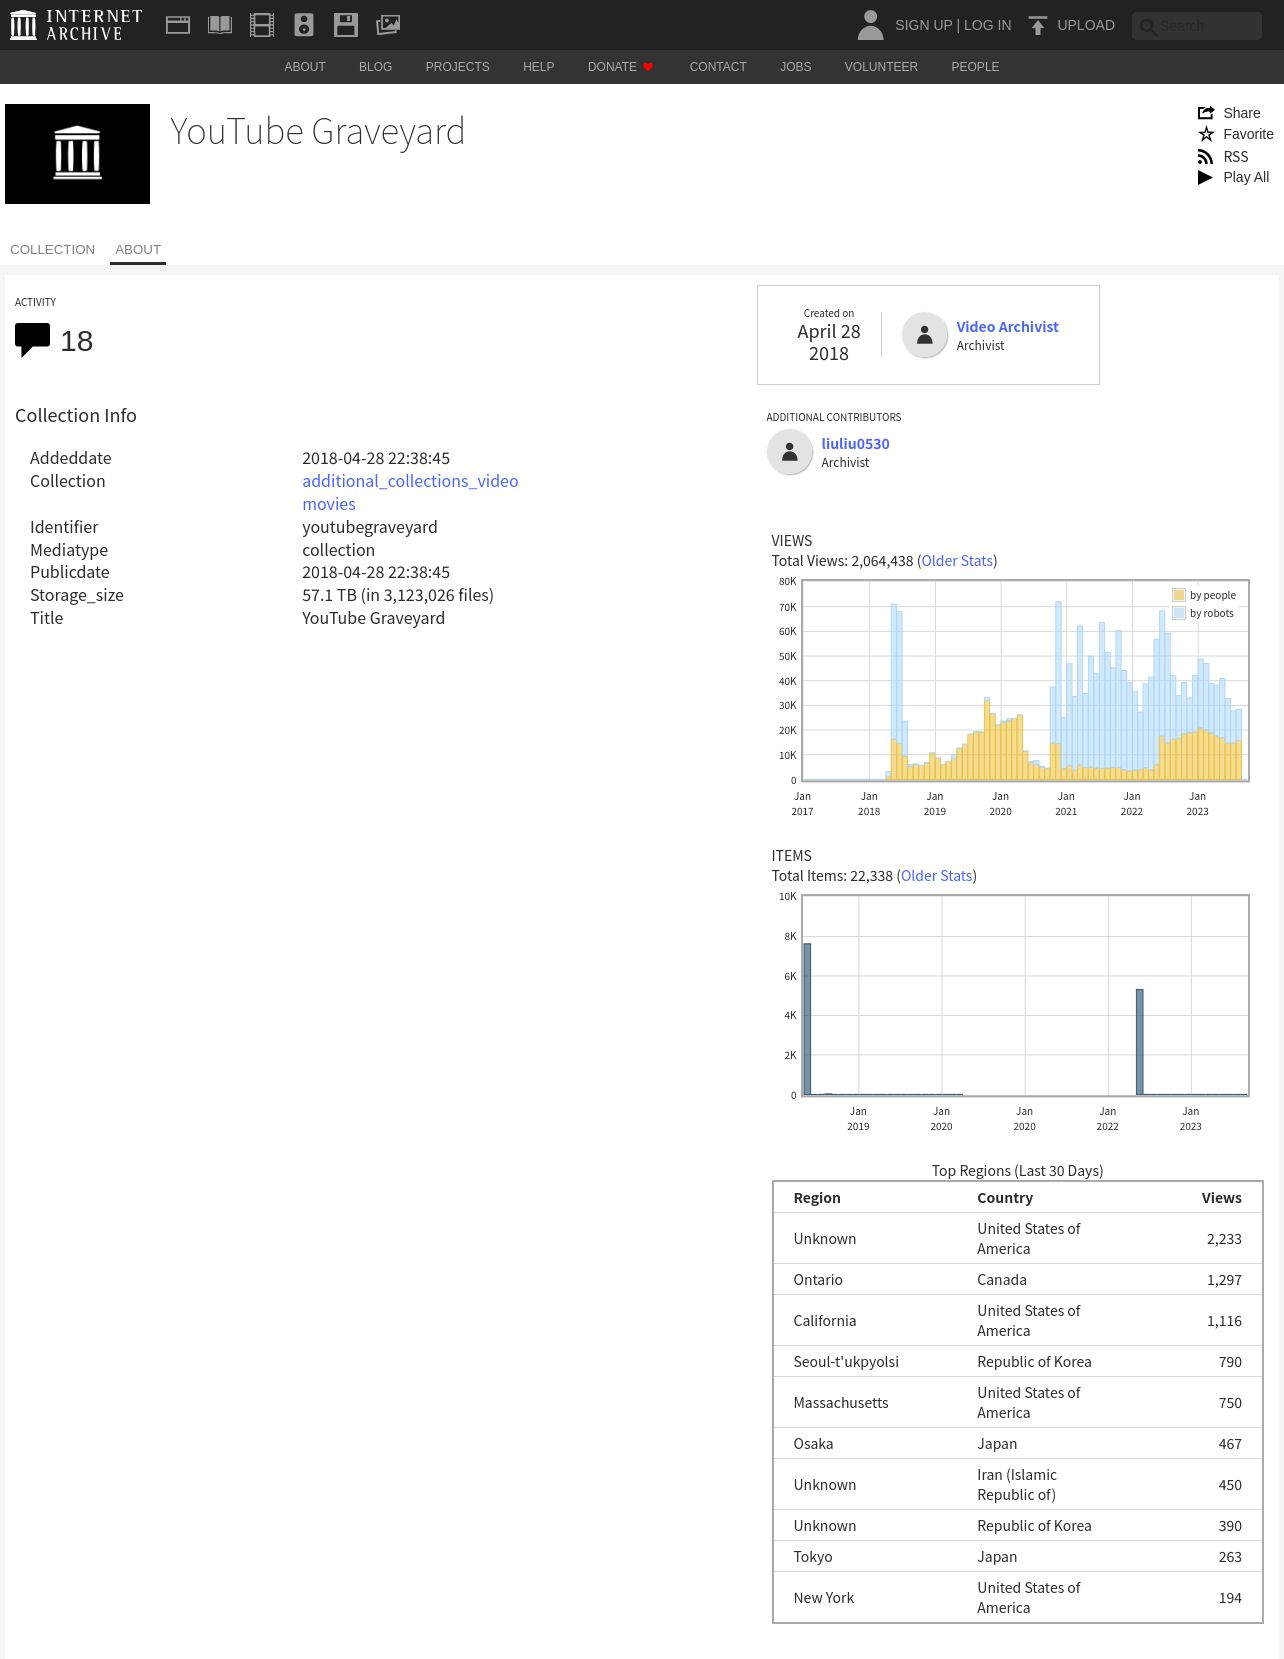The width and height of the screenshot is (1284, 1659).
Task: Click the Ontario region row
Action: (x=1017, y=1280)
